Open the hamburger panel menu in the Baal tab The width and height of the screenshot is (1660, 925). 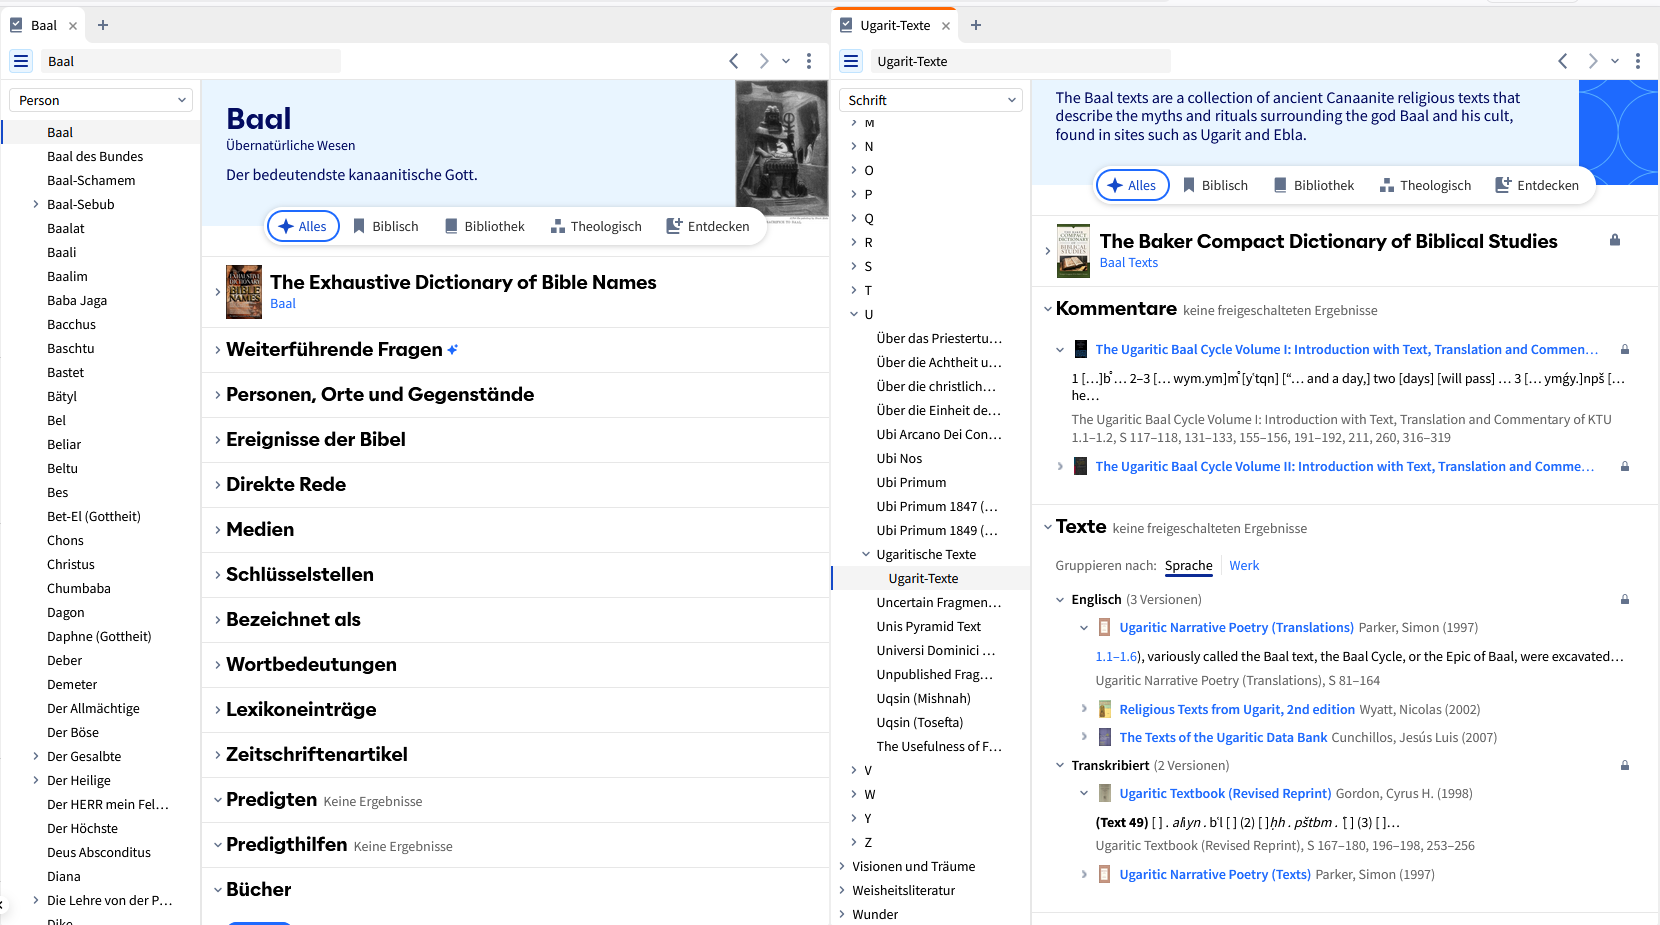tap(20, 61)
